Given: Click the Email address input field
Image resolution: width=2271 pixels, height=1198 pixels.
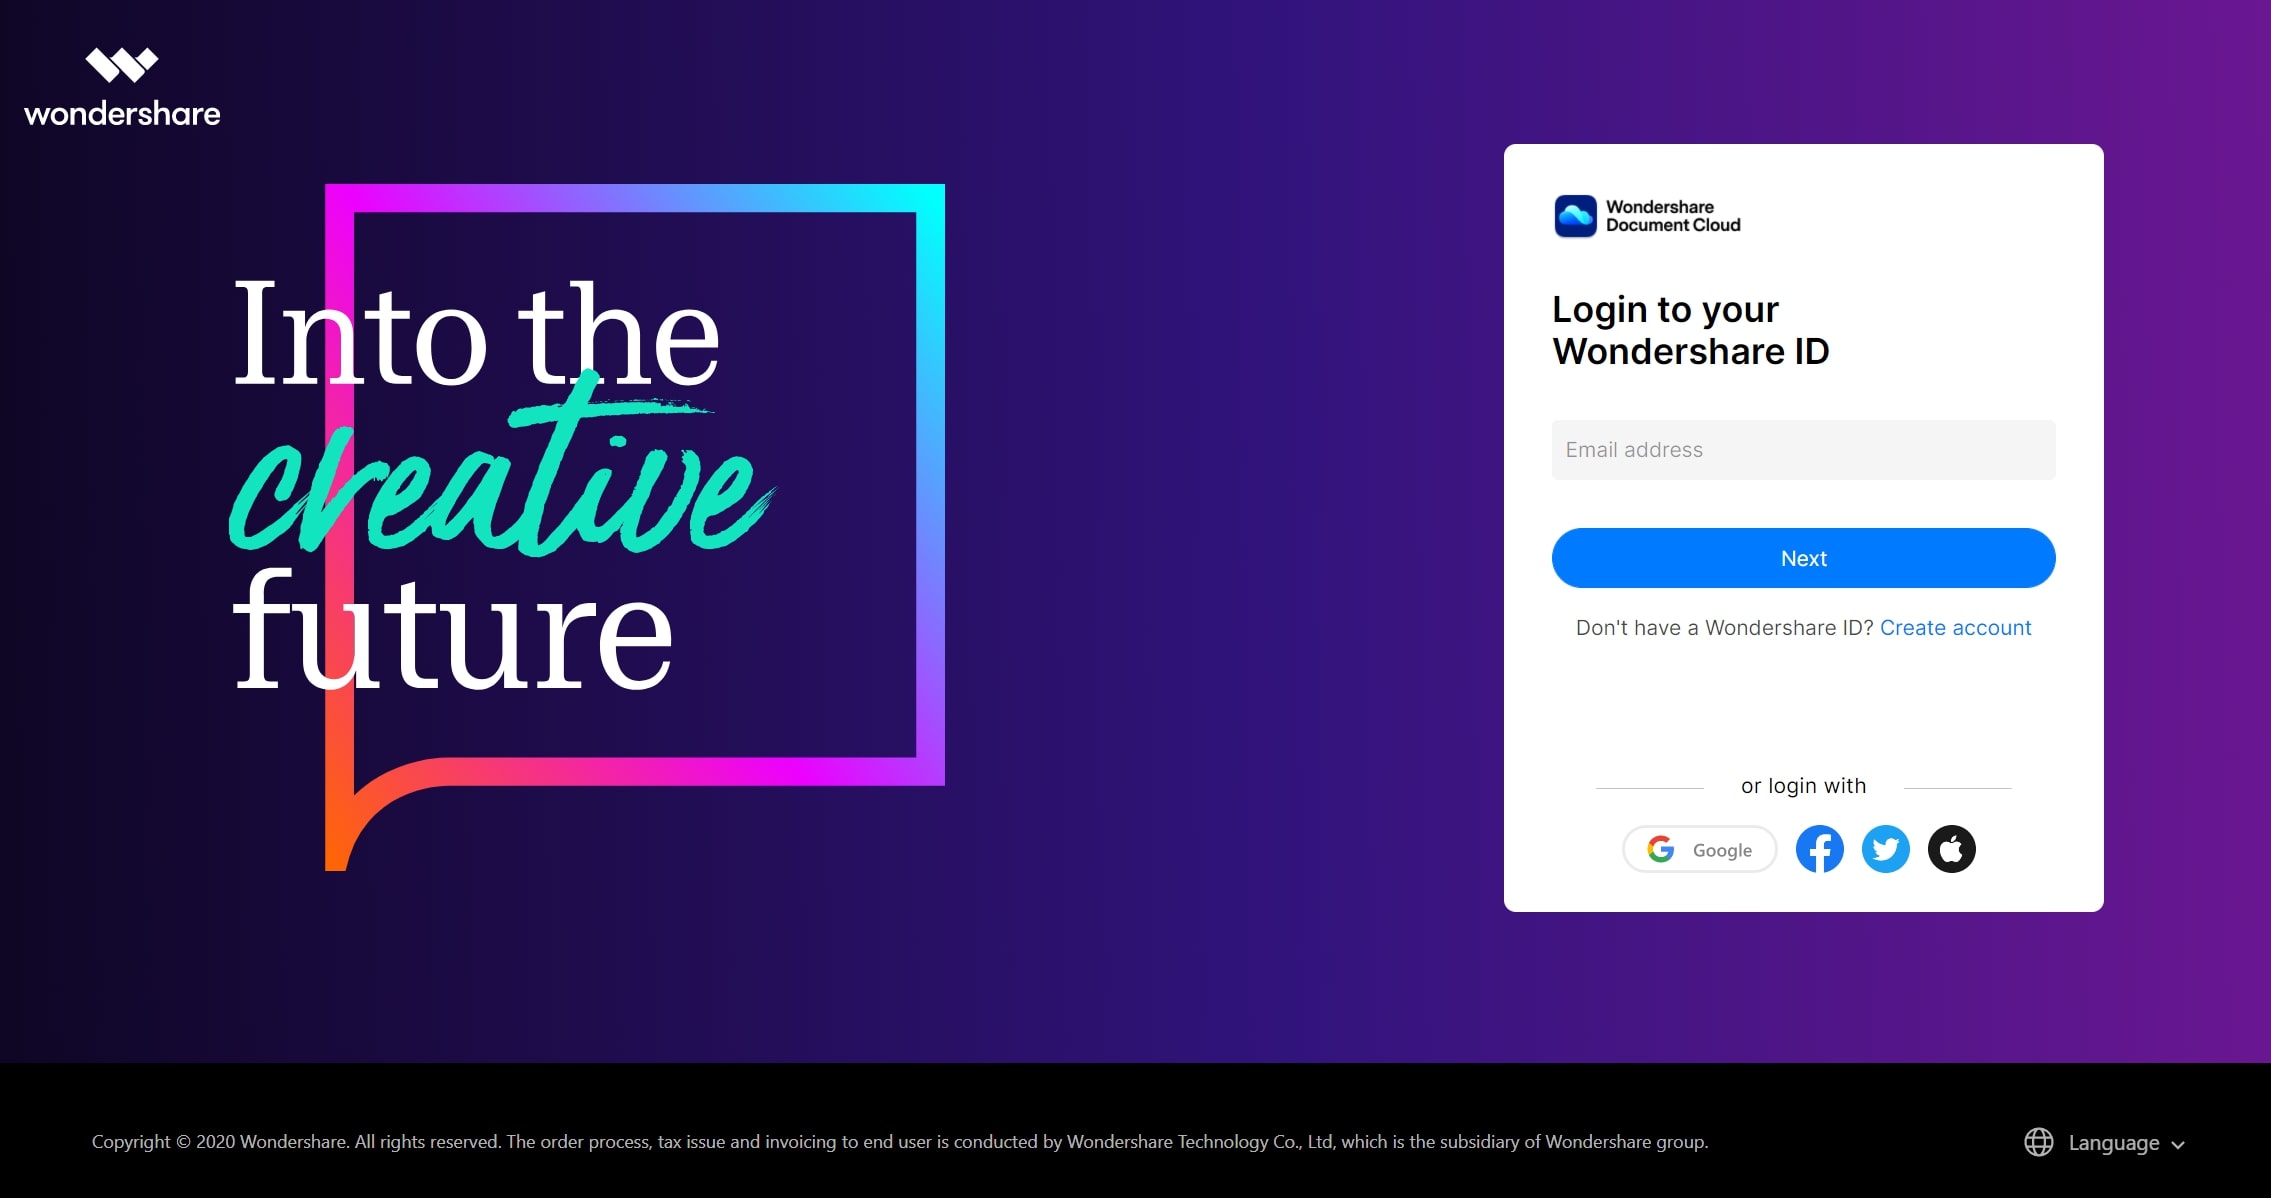Looking at the screenshot, I should coord(1804,450).
